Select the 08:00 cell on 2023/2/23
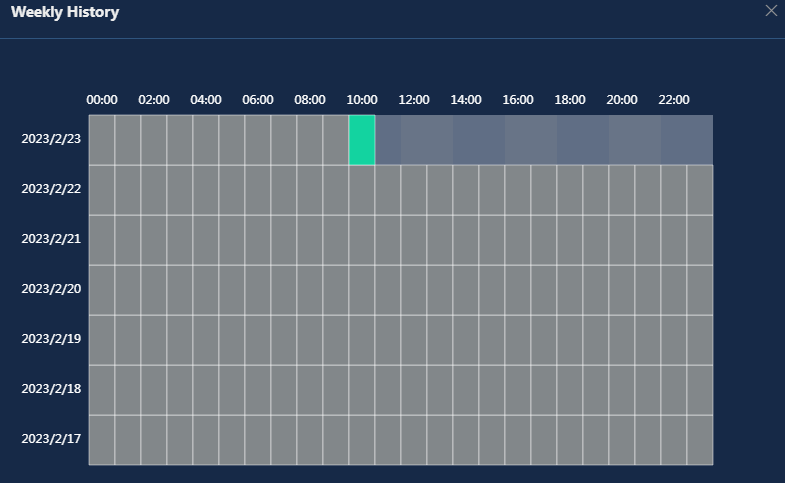The height and width of the screenshot is (483, 785). 310,140
